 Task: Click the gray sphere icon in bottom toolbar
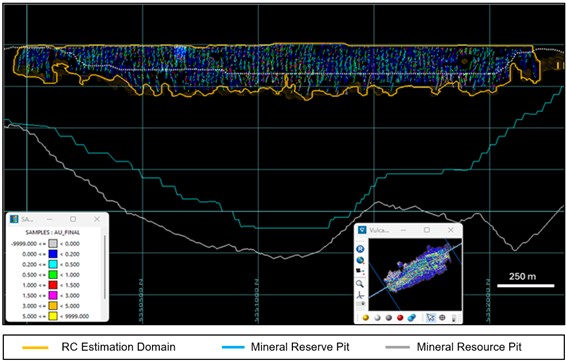coord(389,318)
